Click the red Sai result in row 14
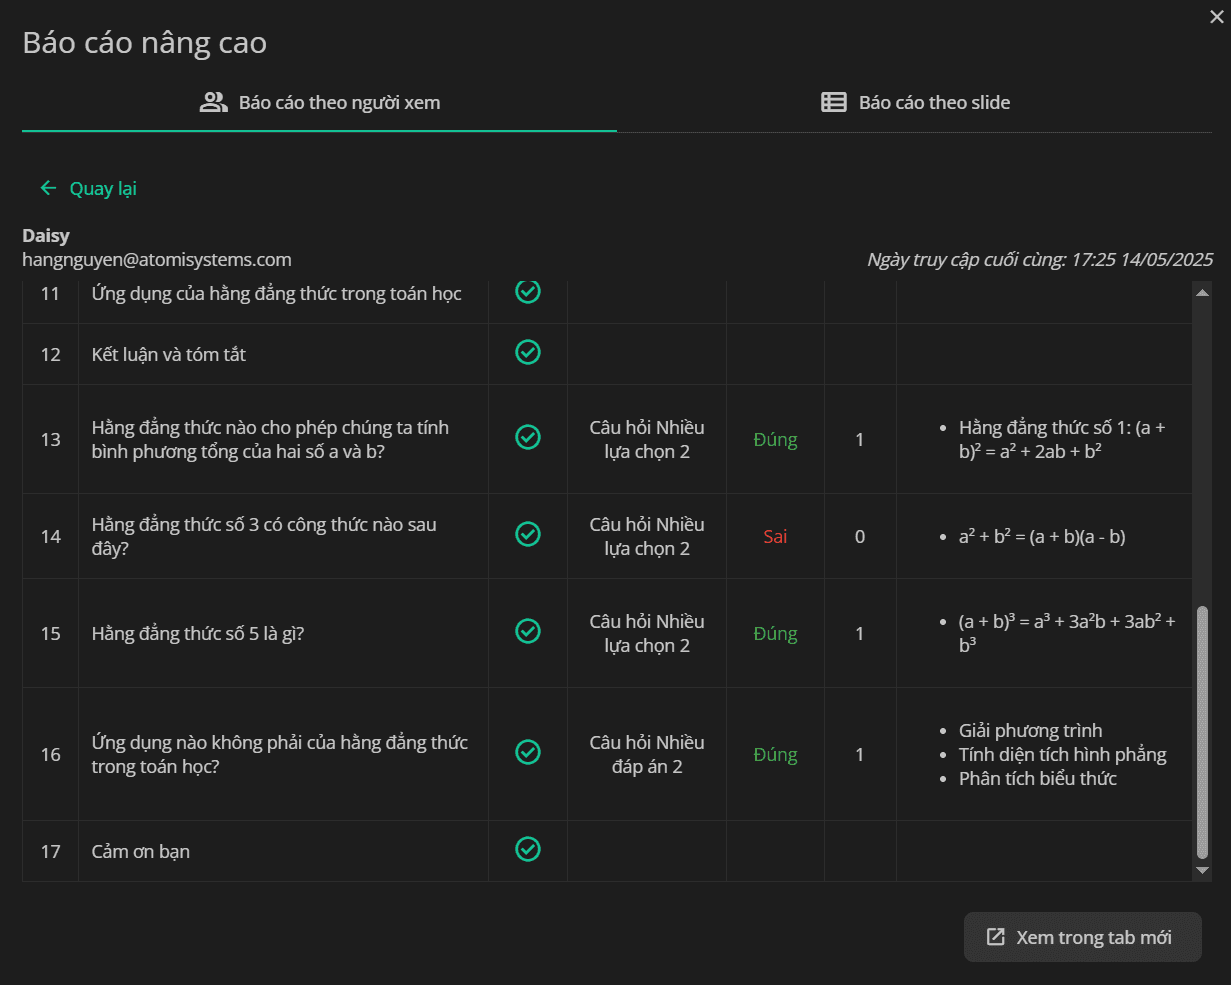1231x985 pixels. 775,536
